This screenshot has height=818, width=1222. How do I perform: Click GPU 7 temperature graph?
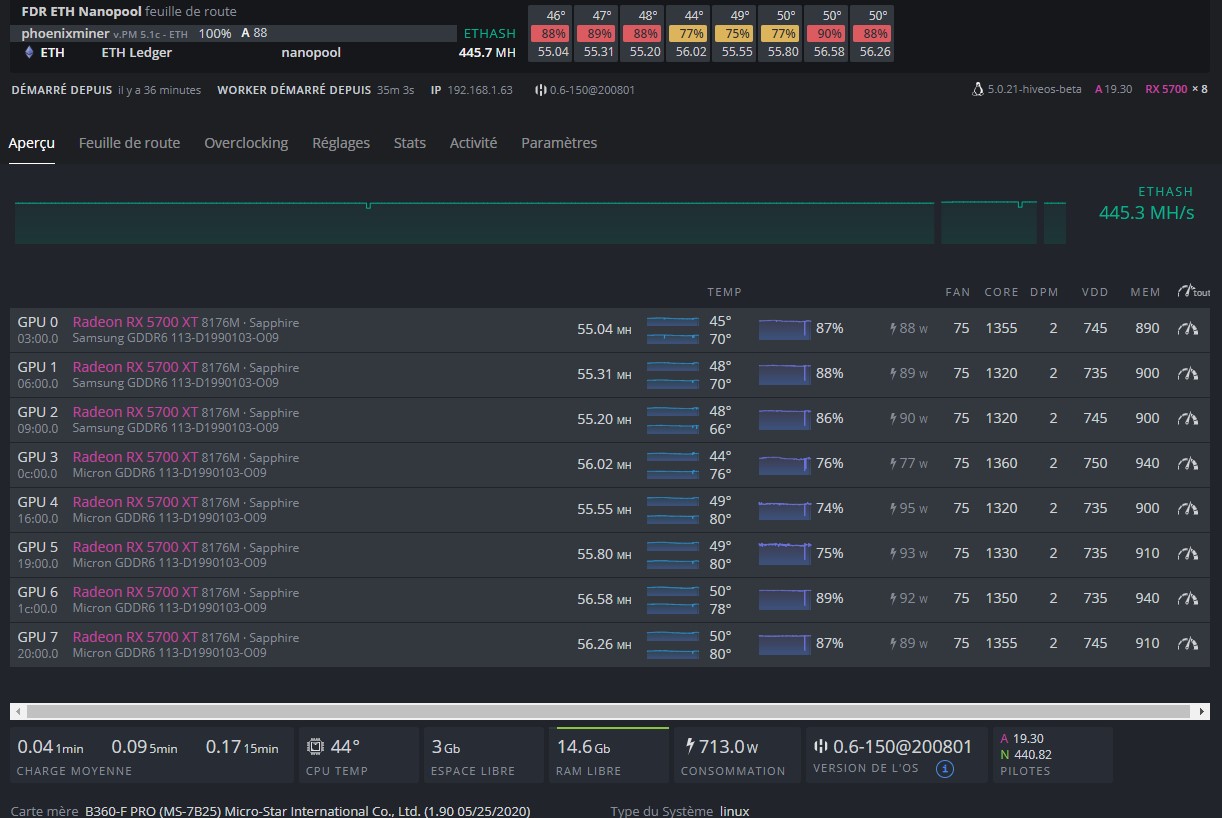pyautogui.click(x=673, y=644)
